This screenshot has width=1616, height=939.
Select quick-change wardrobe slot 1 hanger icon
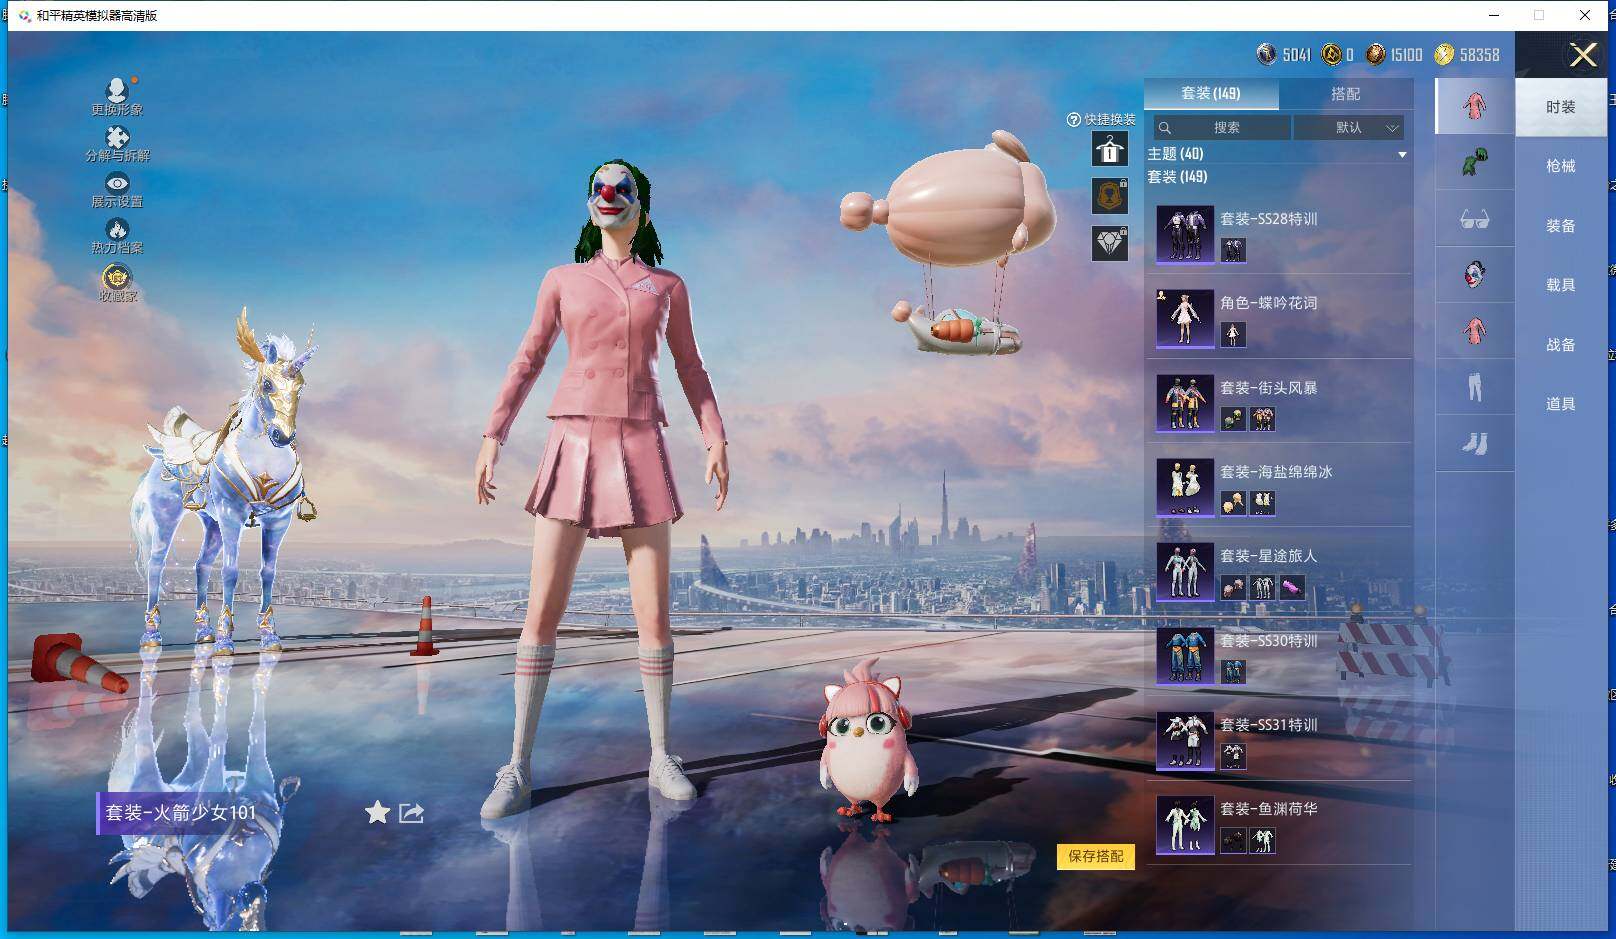pos(1109,150)
